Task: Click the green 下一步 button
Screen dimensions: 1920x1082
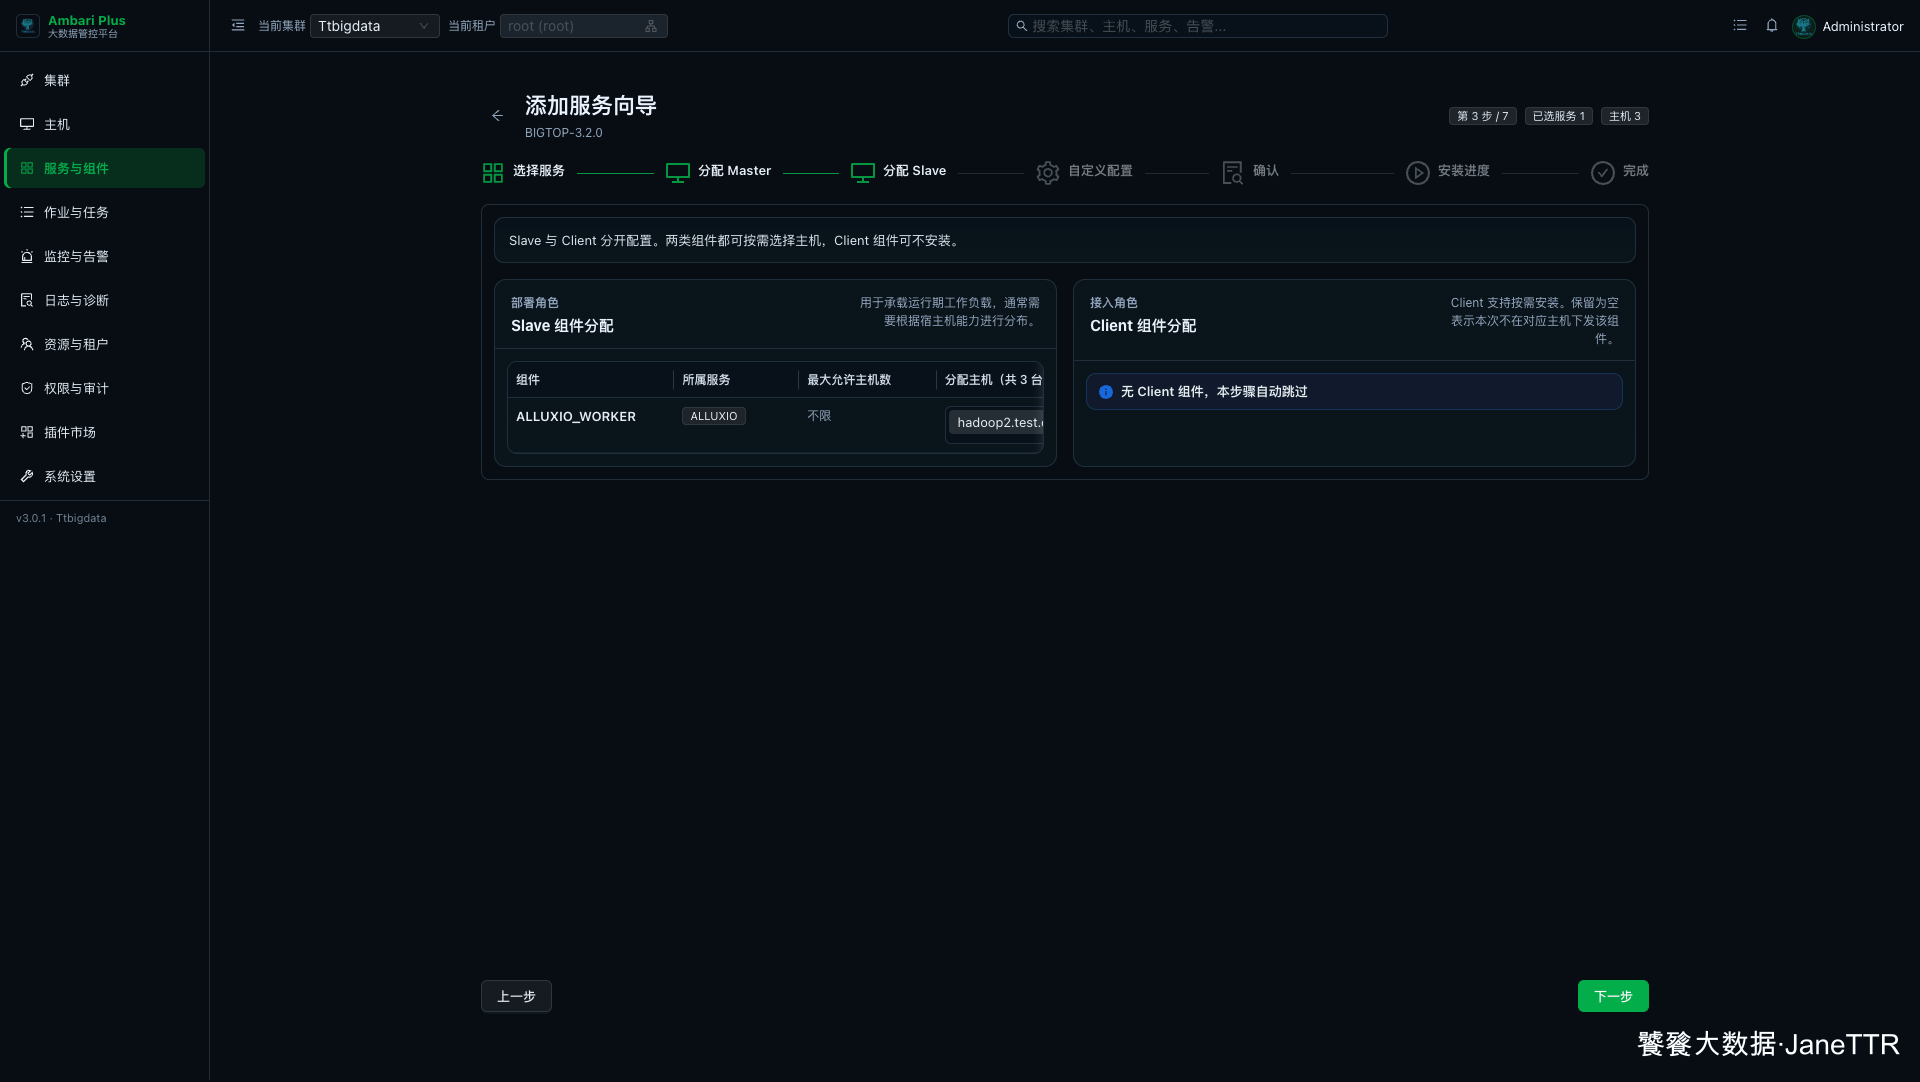Action: (1613, 996)
